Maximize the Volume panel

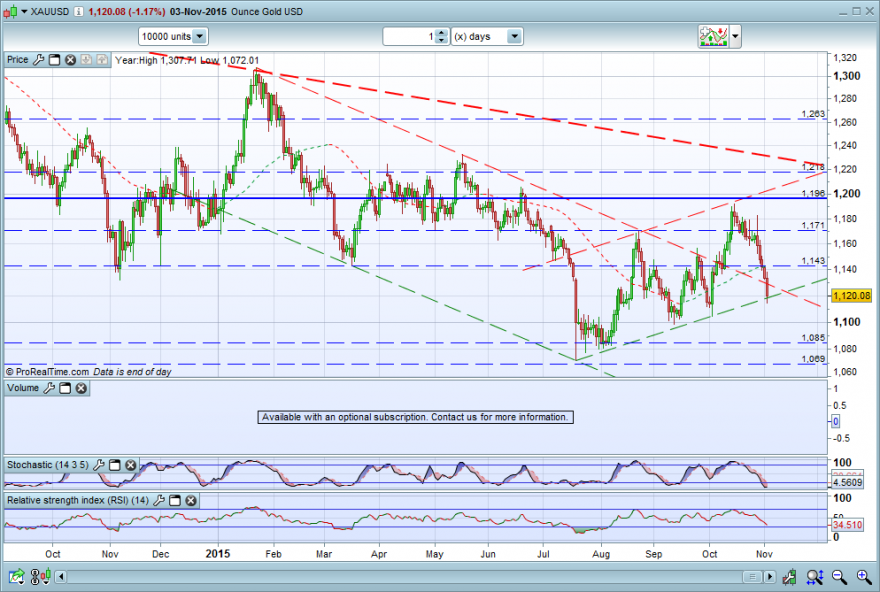tap(65, 388)
